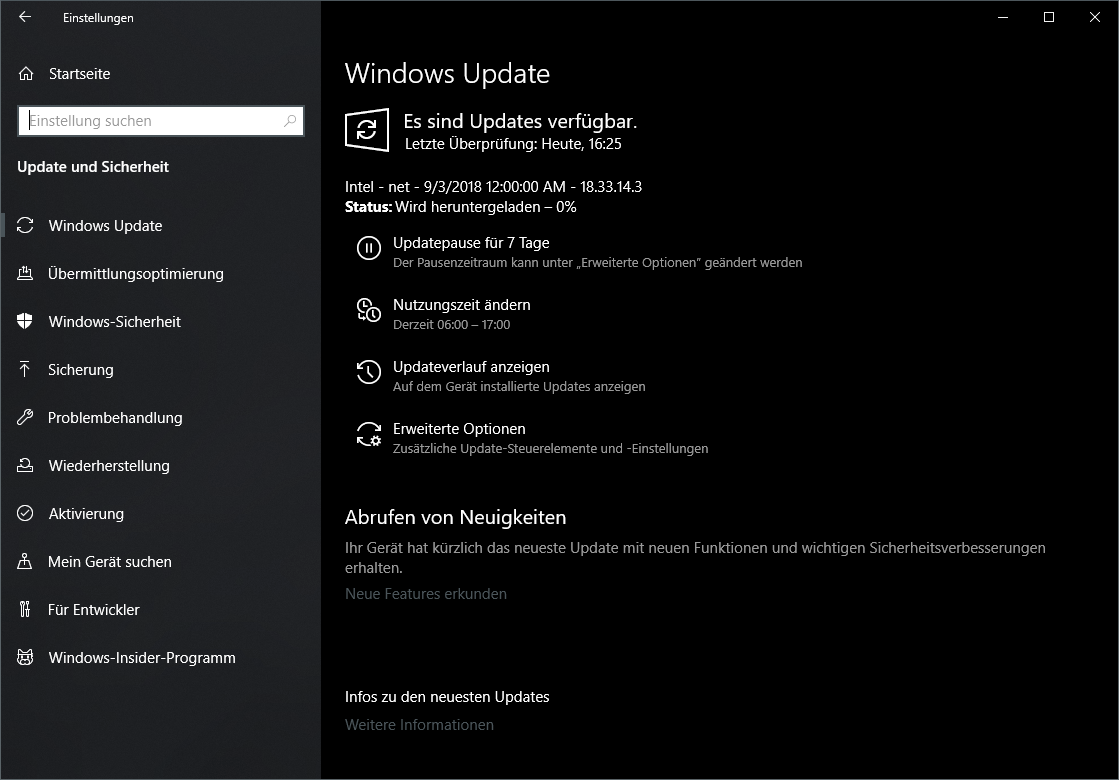Click the Intel net driver update entry

493,187
